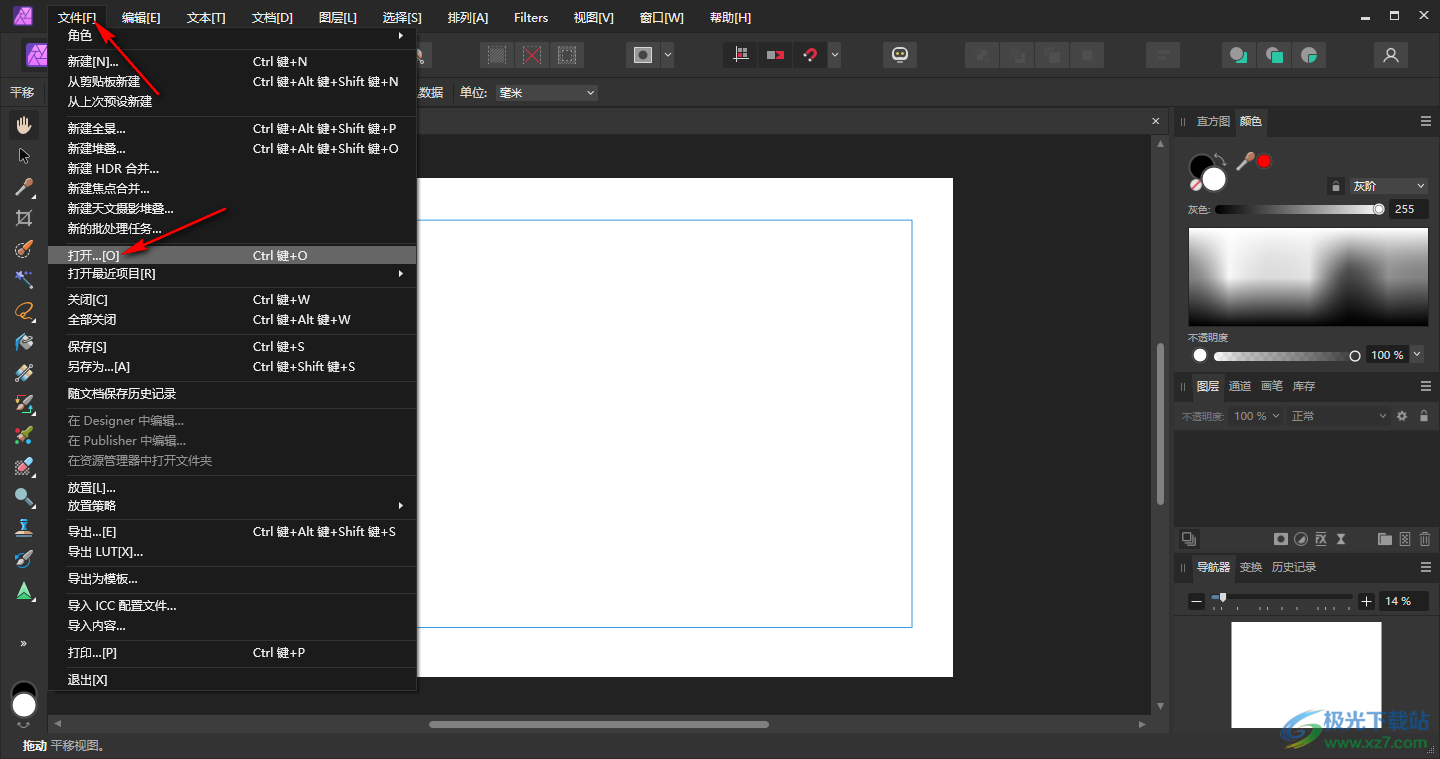Select the Zoom magnifier tool
Viewport: 1440px width, 759px height.
24,497
